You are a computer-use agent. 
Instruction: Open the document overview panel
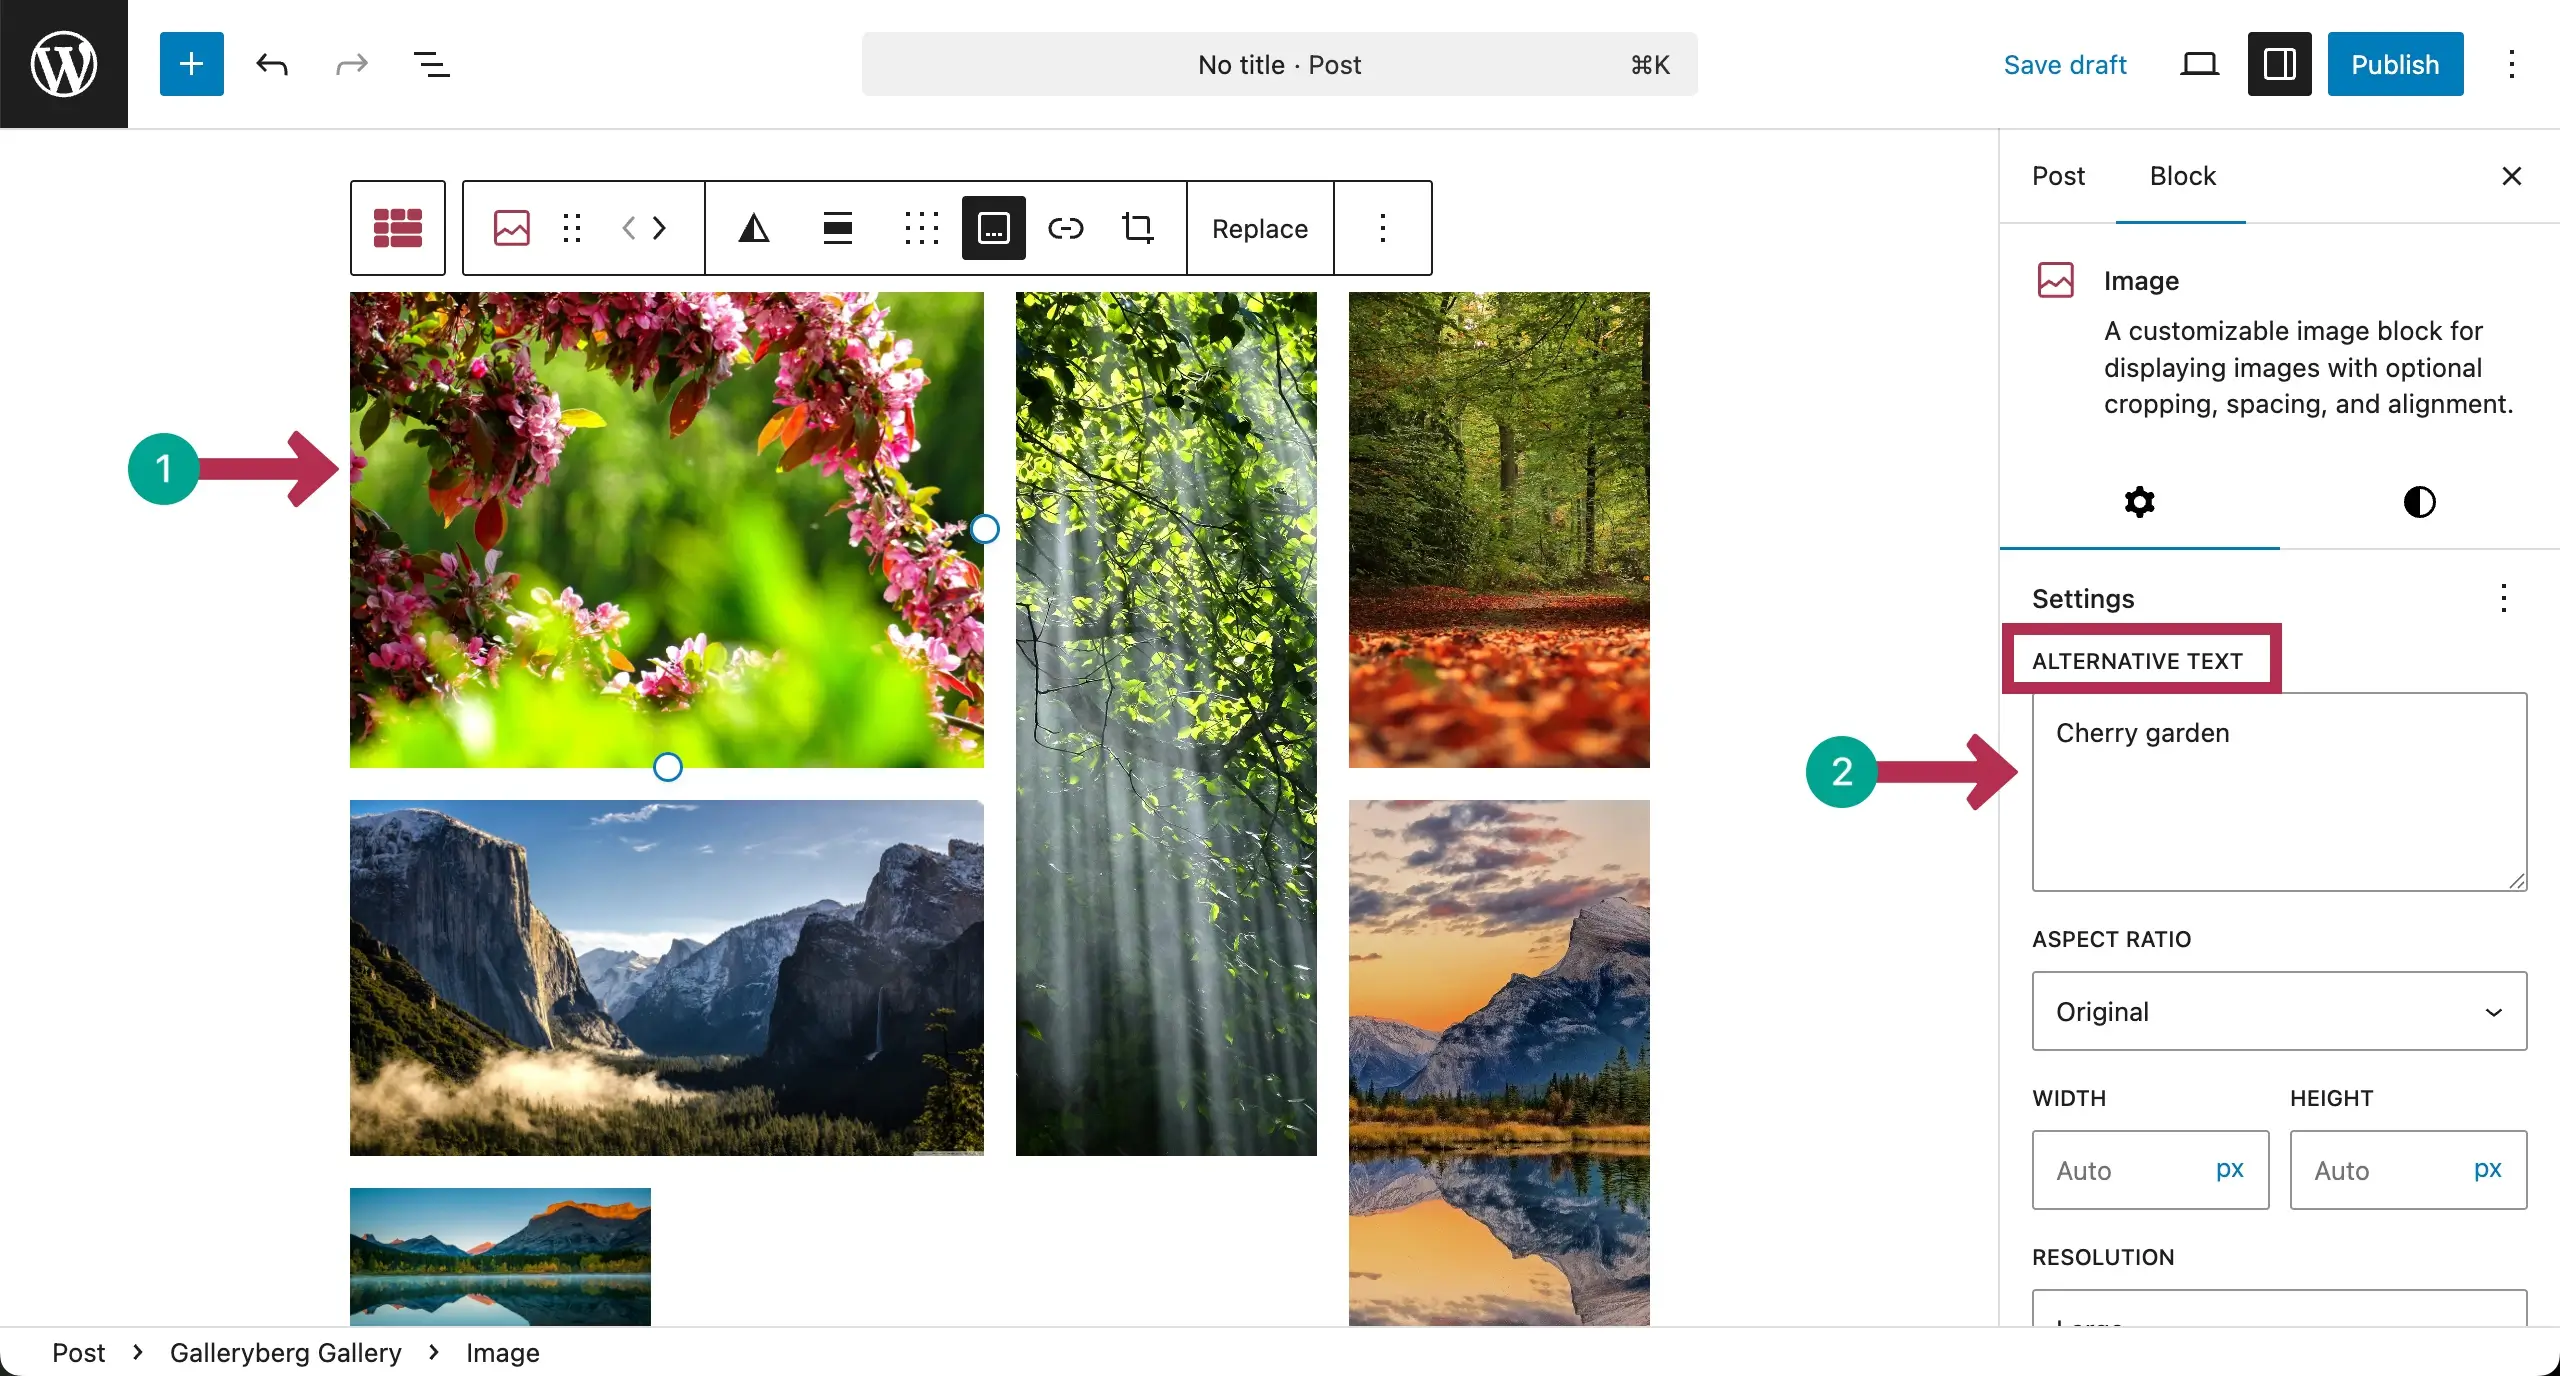[431, 64]
